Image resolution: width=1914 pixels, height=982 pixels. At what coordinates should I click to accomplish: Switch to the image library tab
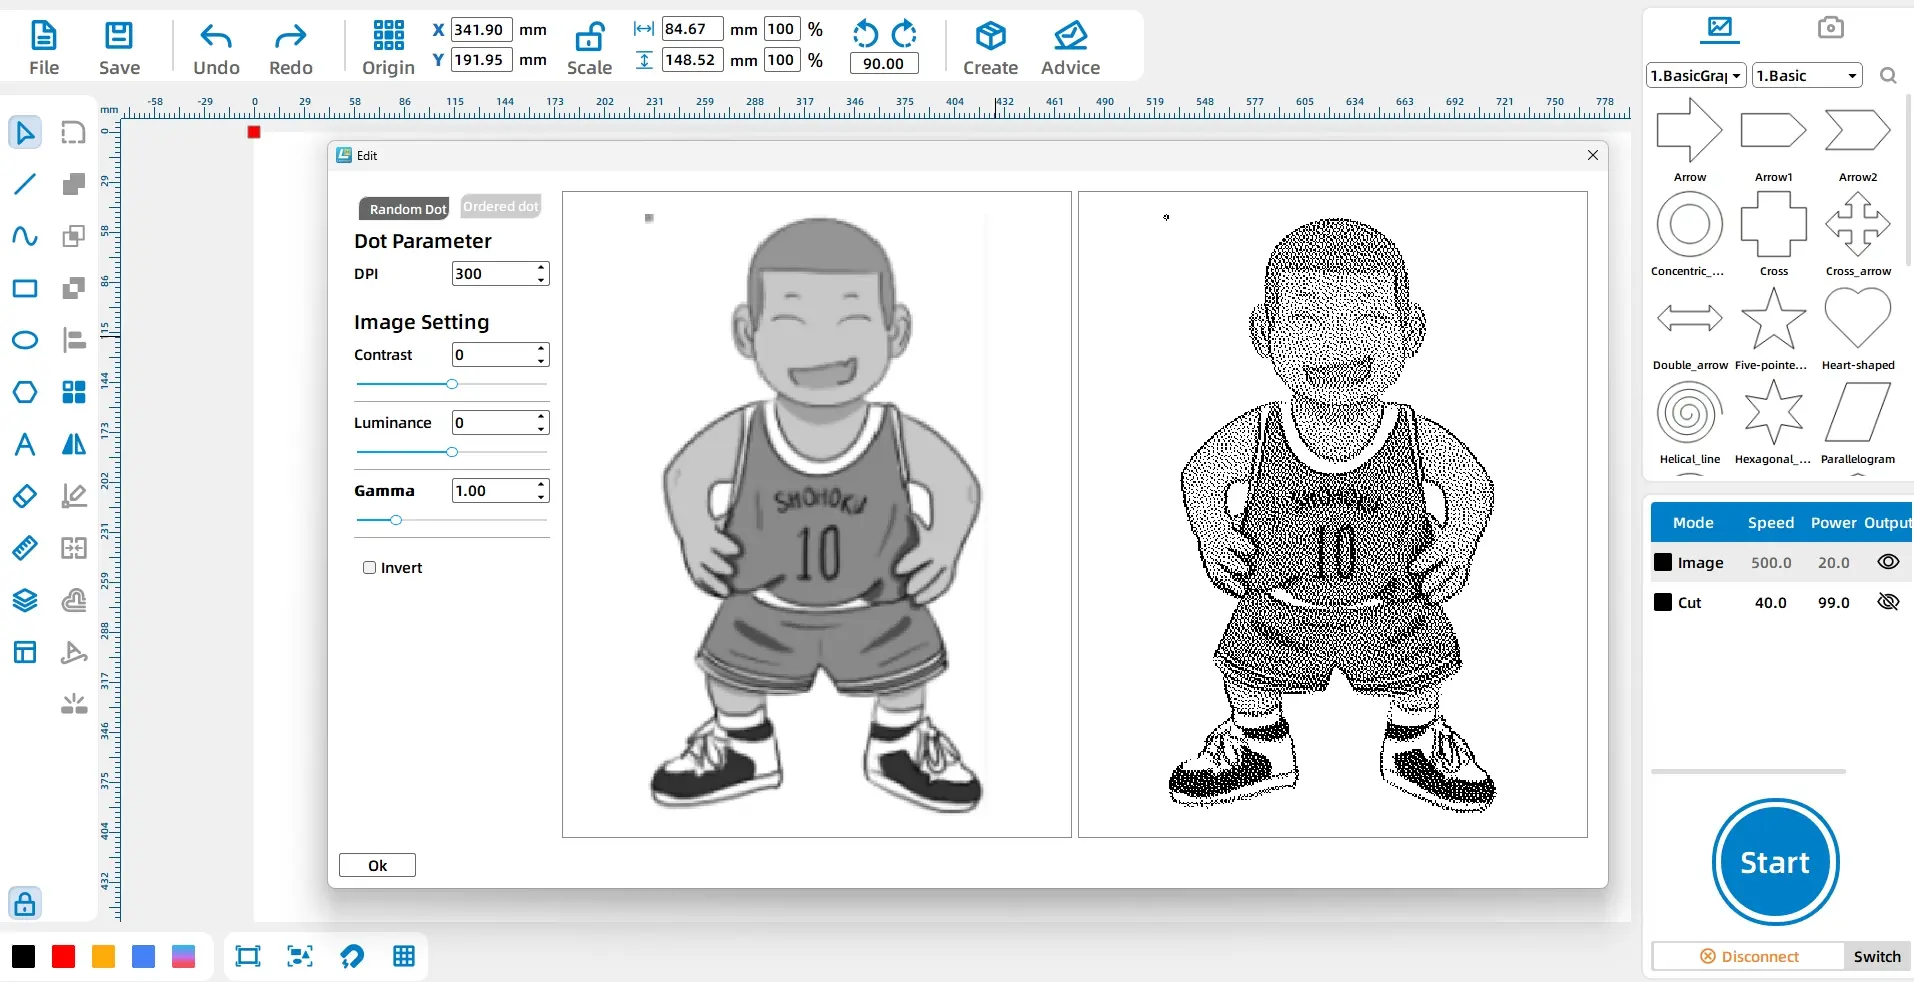1720,28
